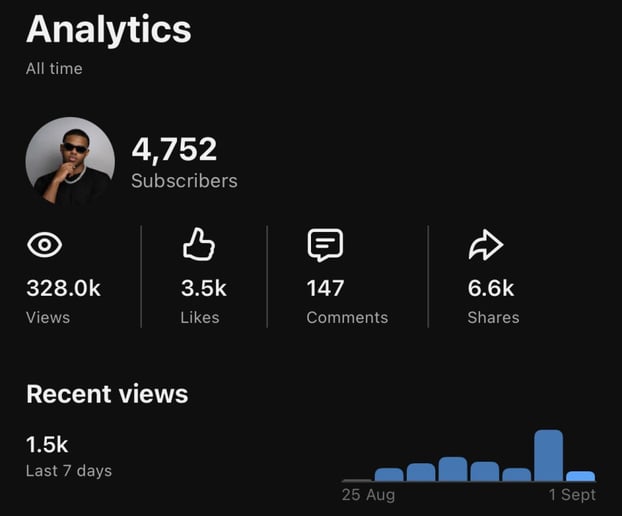Screen dimensions: 622x516
Task: Tap the Subscribers label
Action: (x=184, y=181)
